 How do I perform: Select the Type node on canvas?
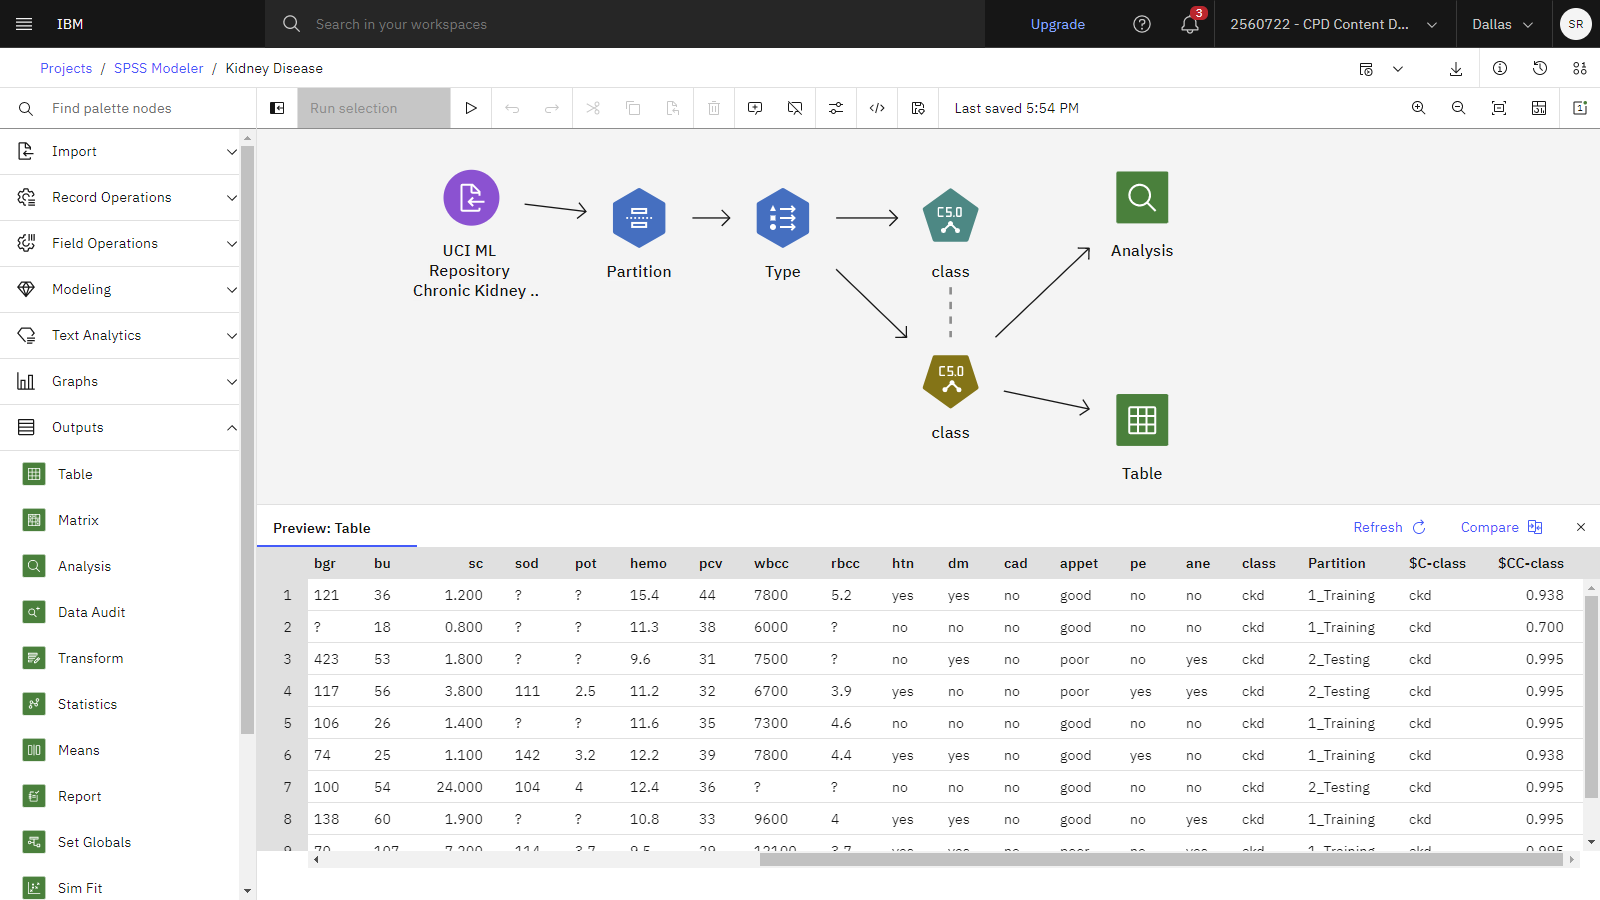click(783, 218)
